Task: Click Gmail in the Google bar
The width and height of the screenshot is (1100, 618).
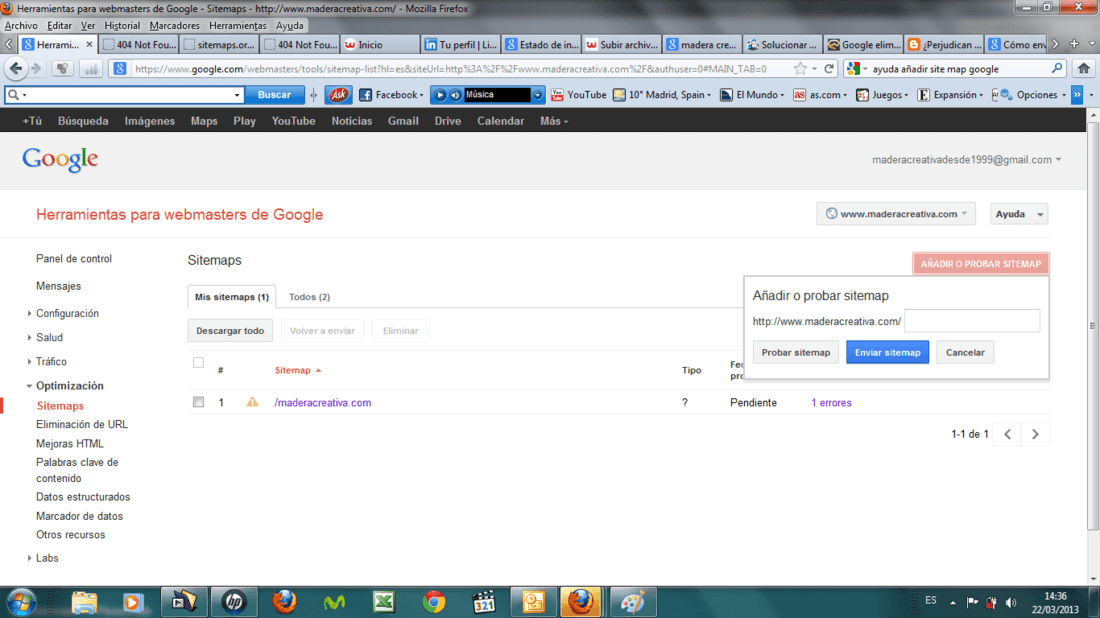Action: point(403,121)
